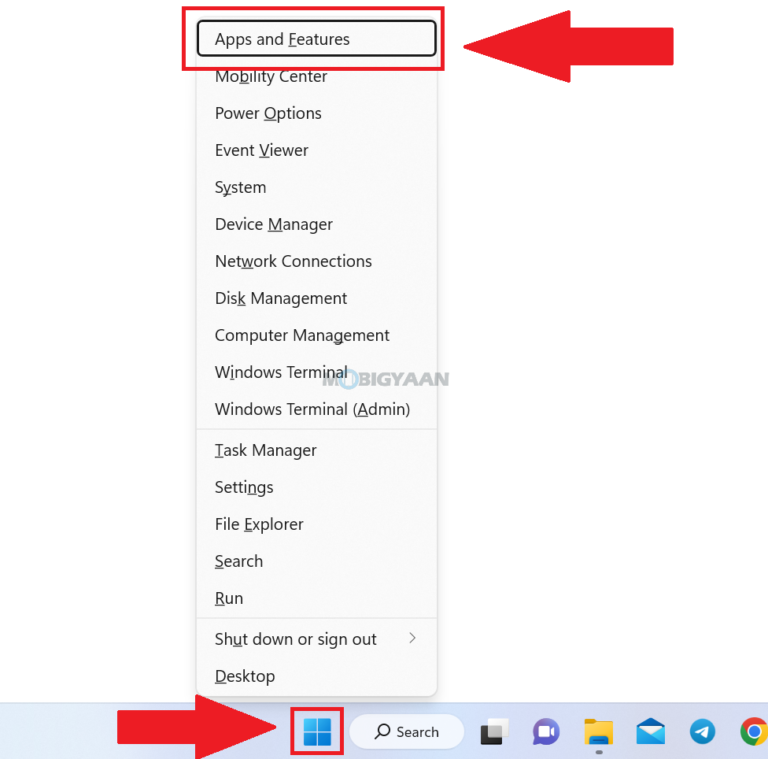Open Device Manager entry
The image size is (768, 759).
point(316,224)
